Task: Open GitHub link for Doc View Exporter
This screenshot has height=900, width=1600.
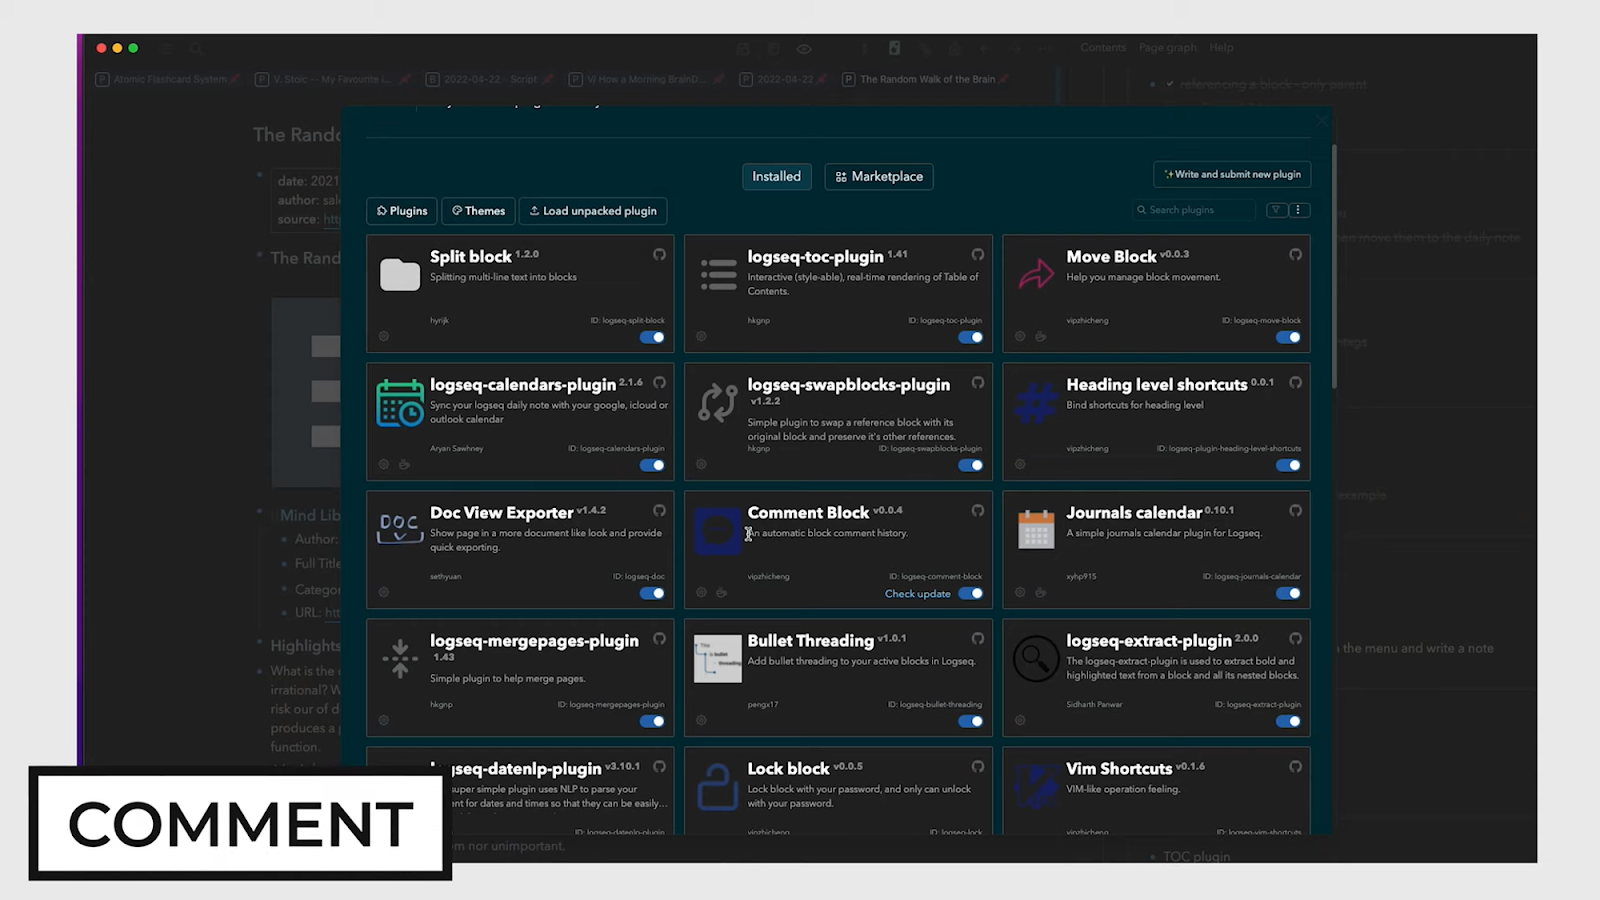Action: pyautogui.click(x=659, y=511)
